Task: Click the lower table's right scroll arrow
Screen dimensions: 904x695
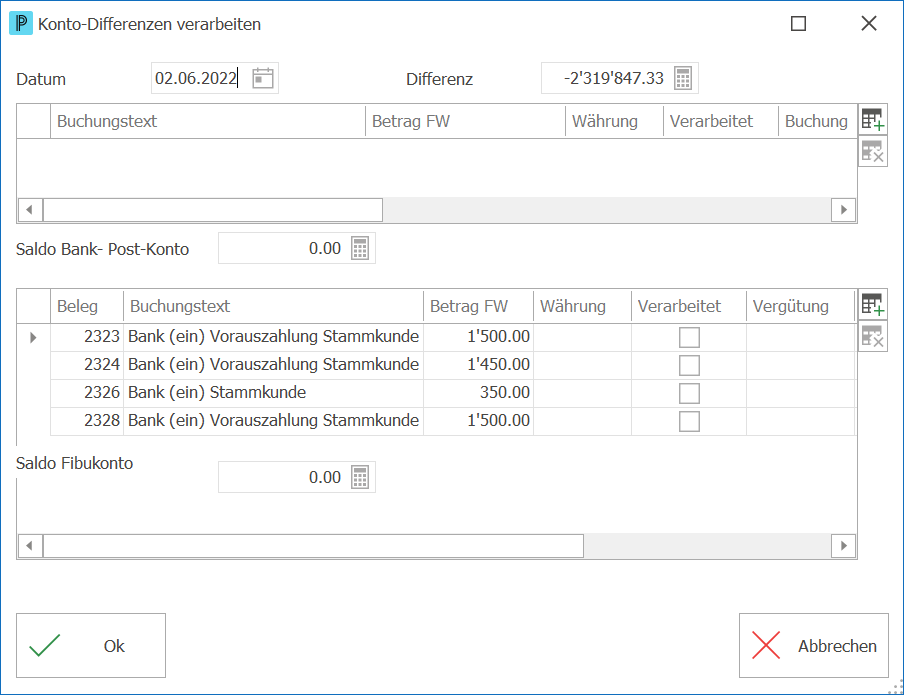Action: coord(843,546)
